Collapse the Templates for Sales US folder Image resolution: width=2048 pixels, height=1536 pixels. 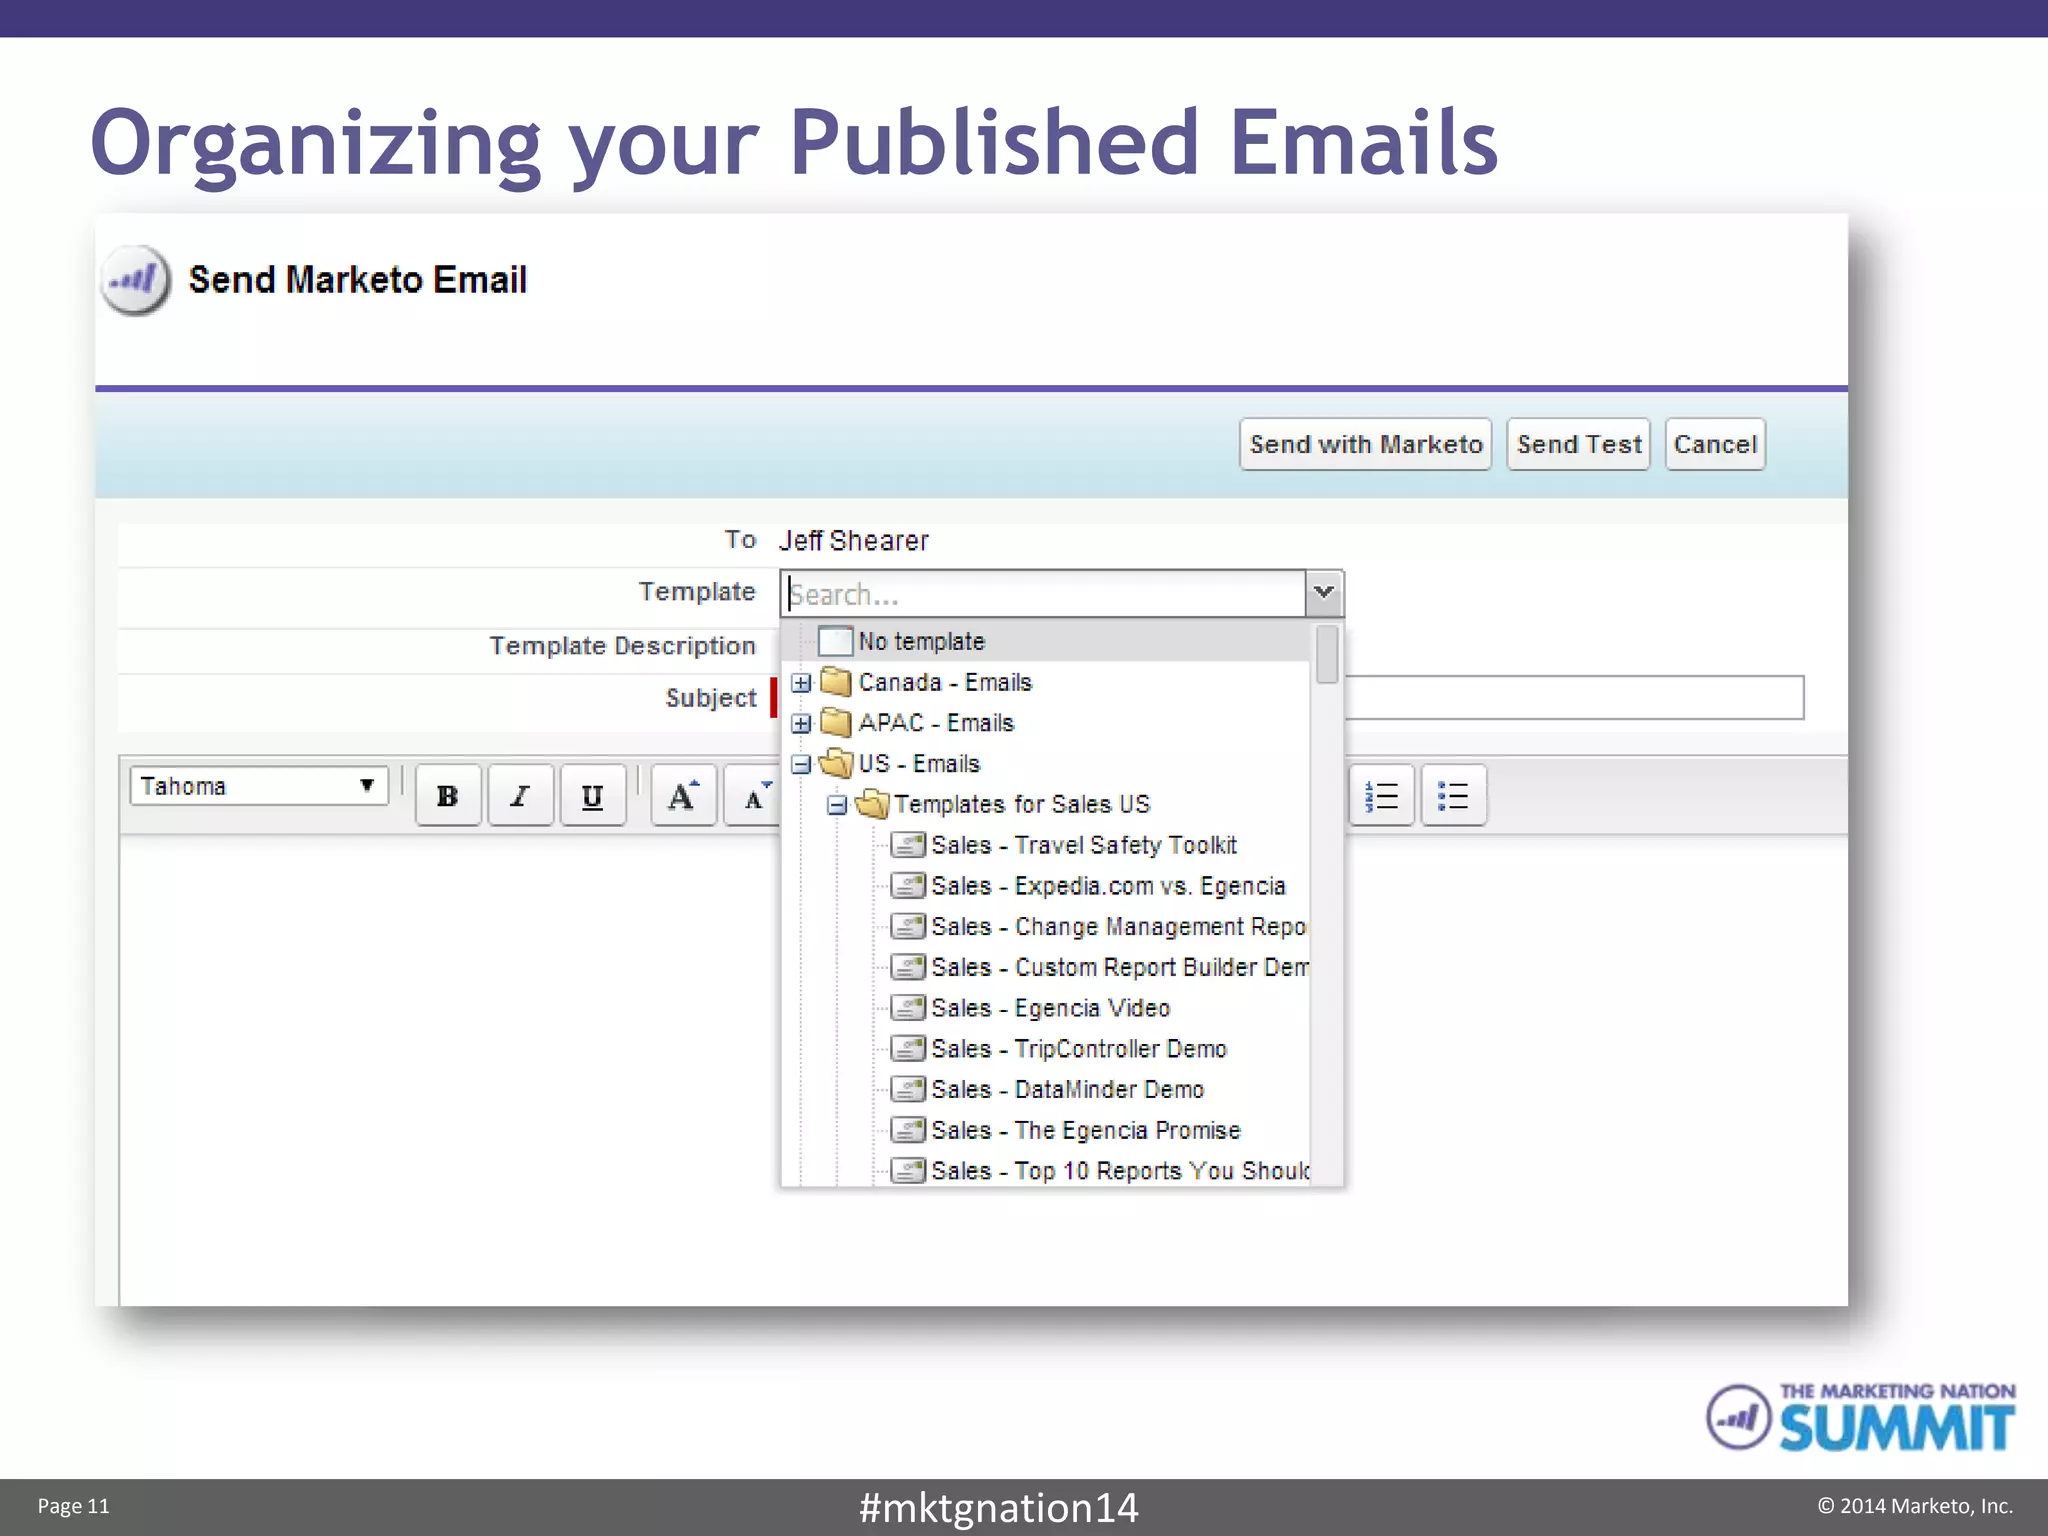(x=837, y=805)
